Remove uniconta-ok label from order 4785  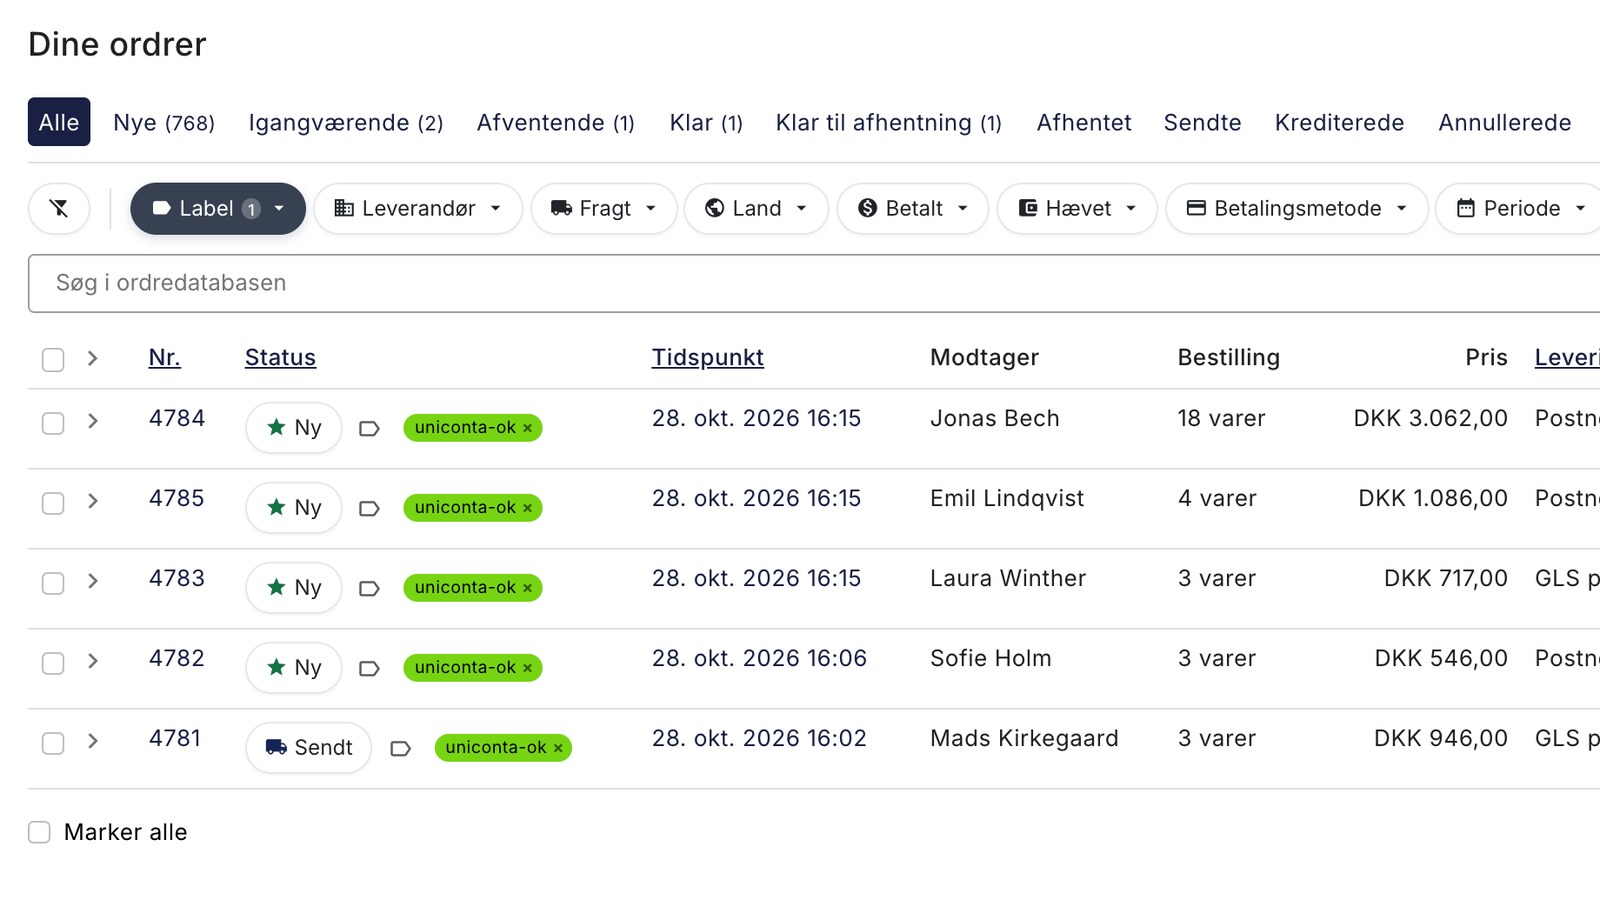[x=528, y=508]
